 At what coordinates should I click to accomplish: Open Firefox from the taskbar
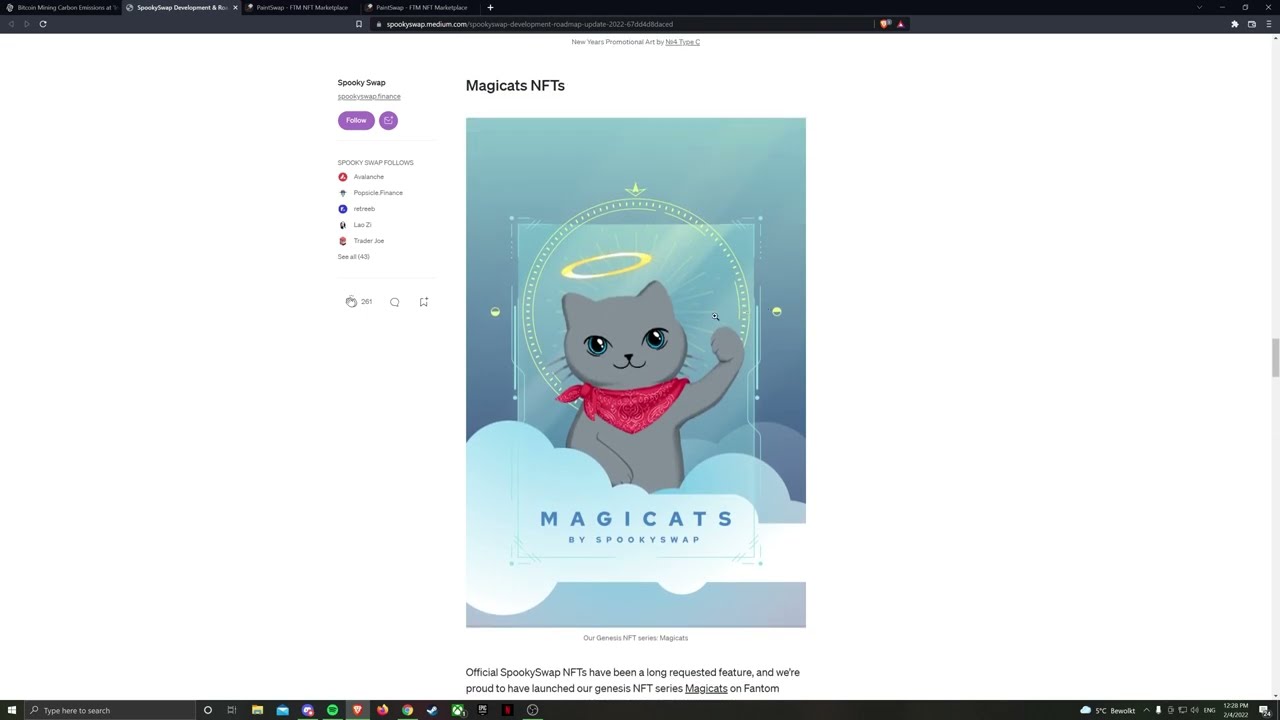[382, 710]
